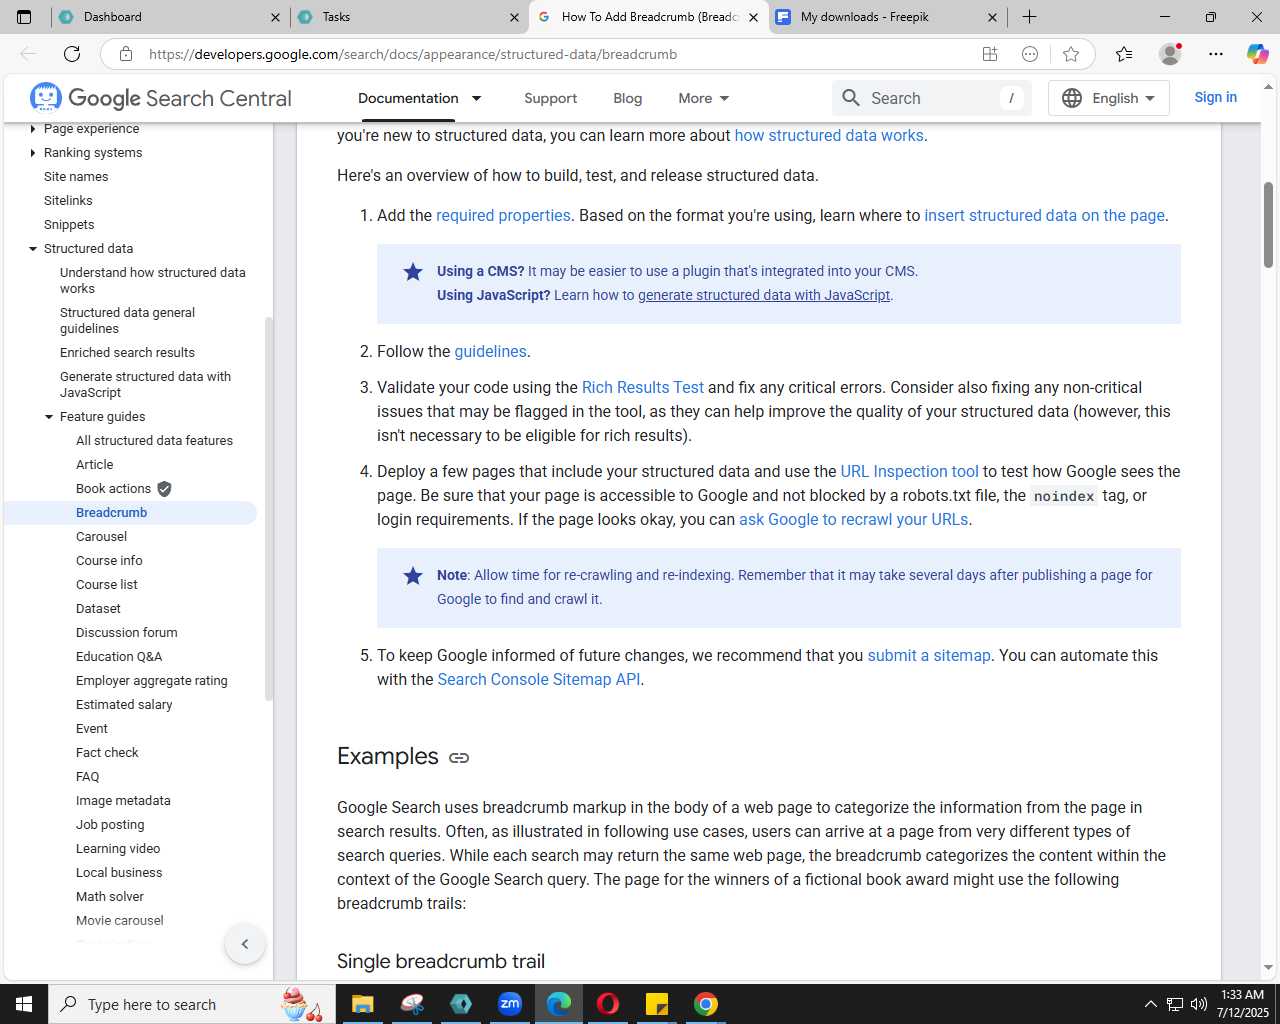Expand Page experience tree item
Viewport: 1280px width, 1024px height.
33,129
